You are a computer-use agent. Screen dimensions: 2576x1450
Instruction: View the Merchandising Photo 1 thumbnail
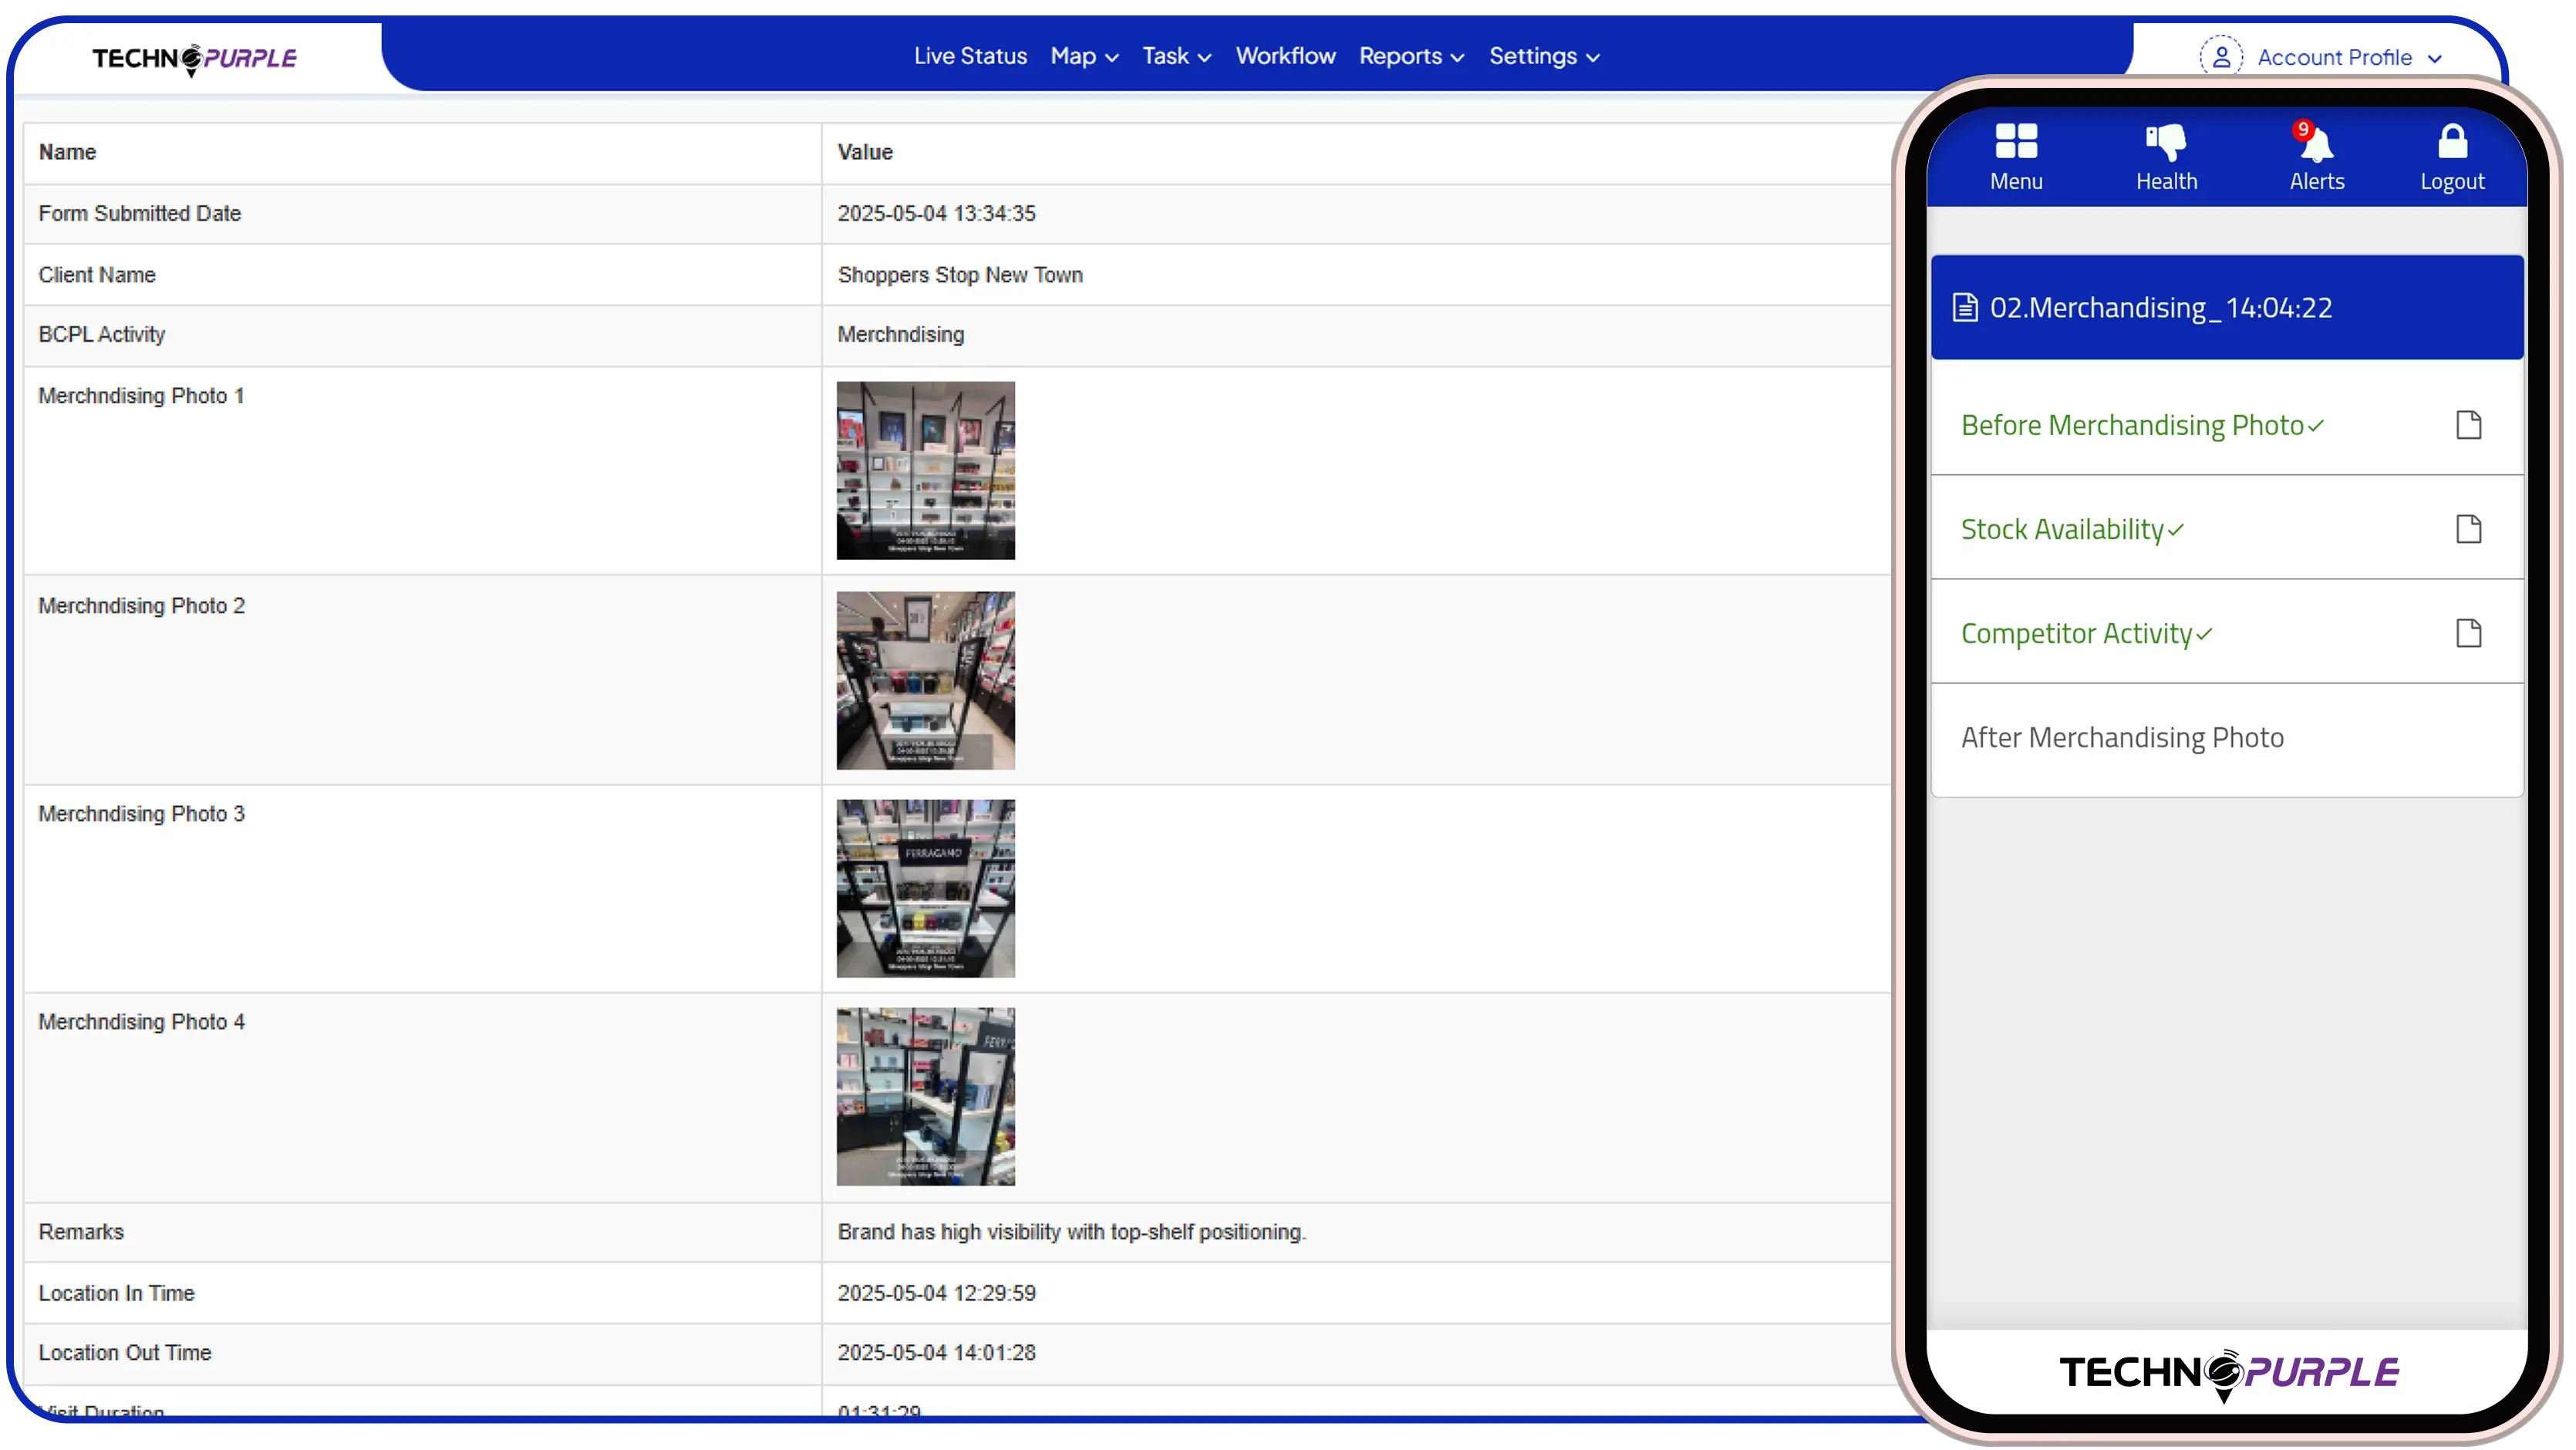[925, 470]
